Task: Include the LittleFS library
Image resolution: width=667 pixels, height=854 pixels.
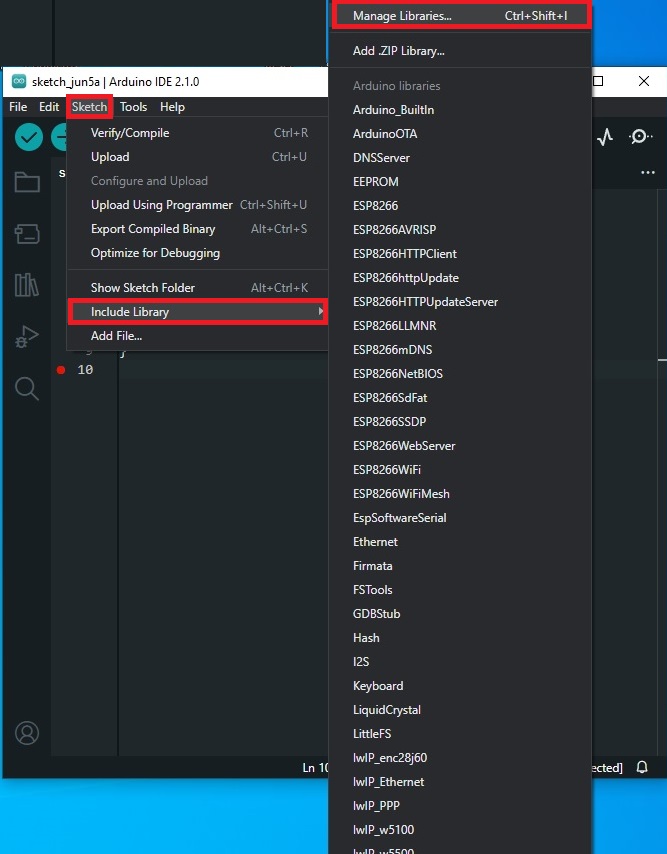Action: (461, 733)
